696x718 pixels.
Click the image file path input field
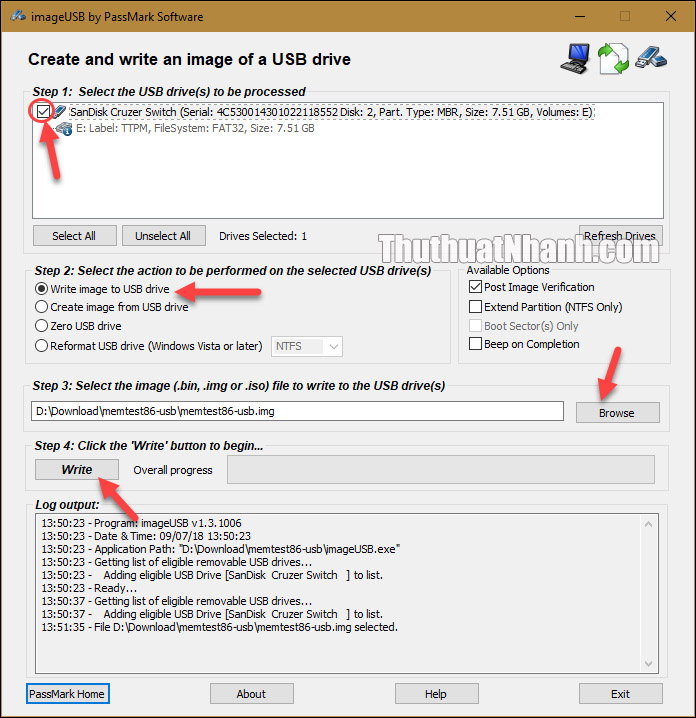coord(298,411)
